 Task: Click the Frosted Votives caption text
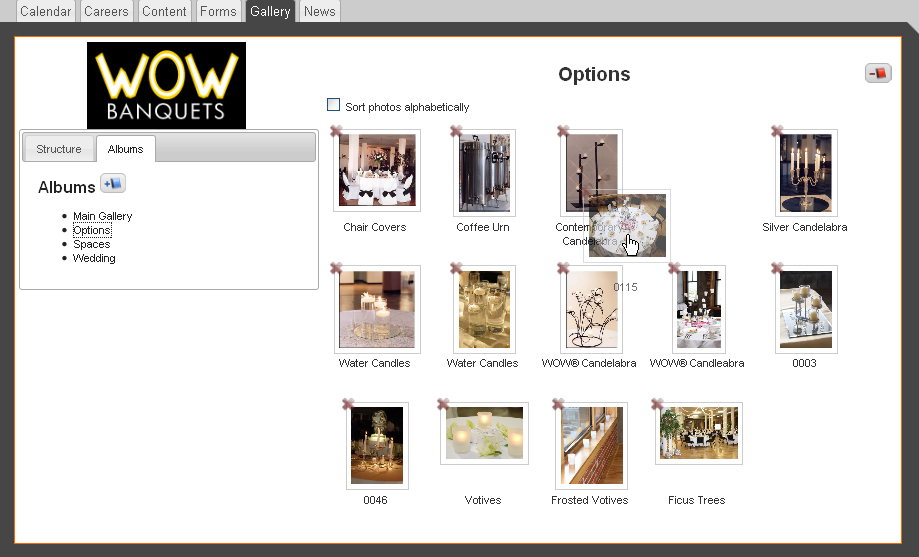[x=590, y=500]
